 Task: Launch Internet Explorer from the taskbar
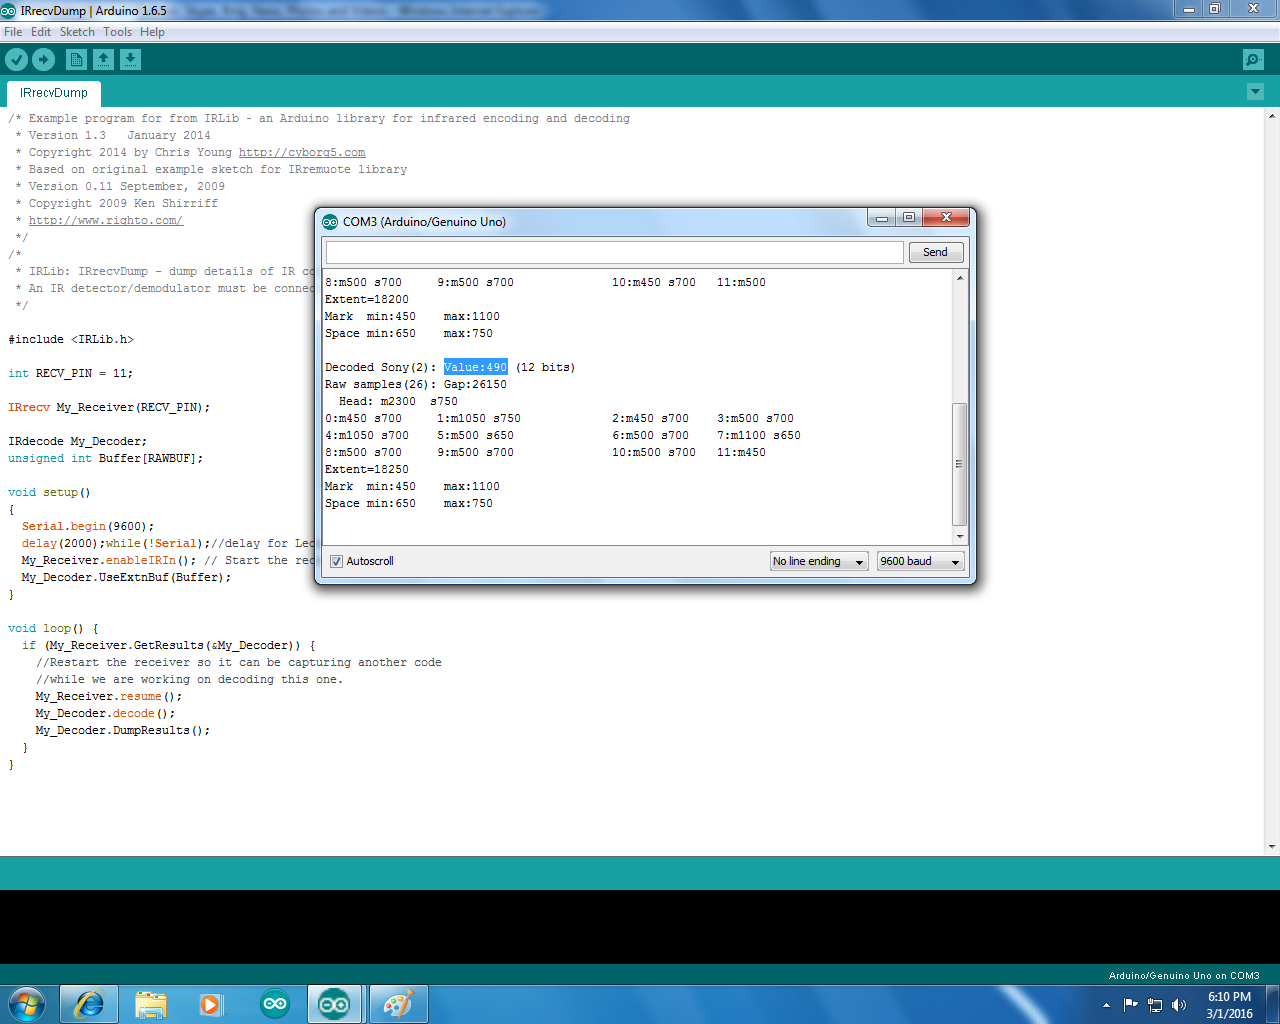coord(89,1004)
